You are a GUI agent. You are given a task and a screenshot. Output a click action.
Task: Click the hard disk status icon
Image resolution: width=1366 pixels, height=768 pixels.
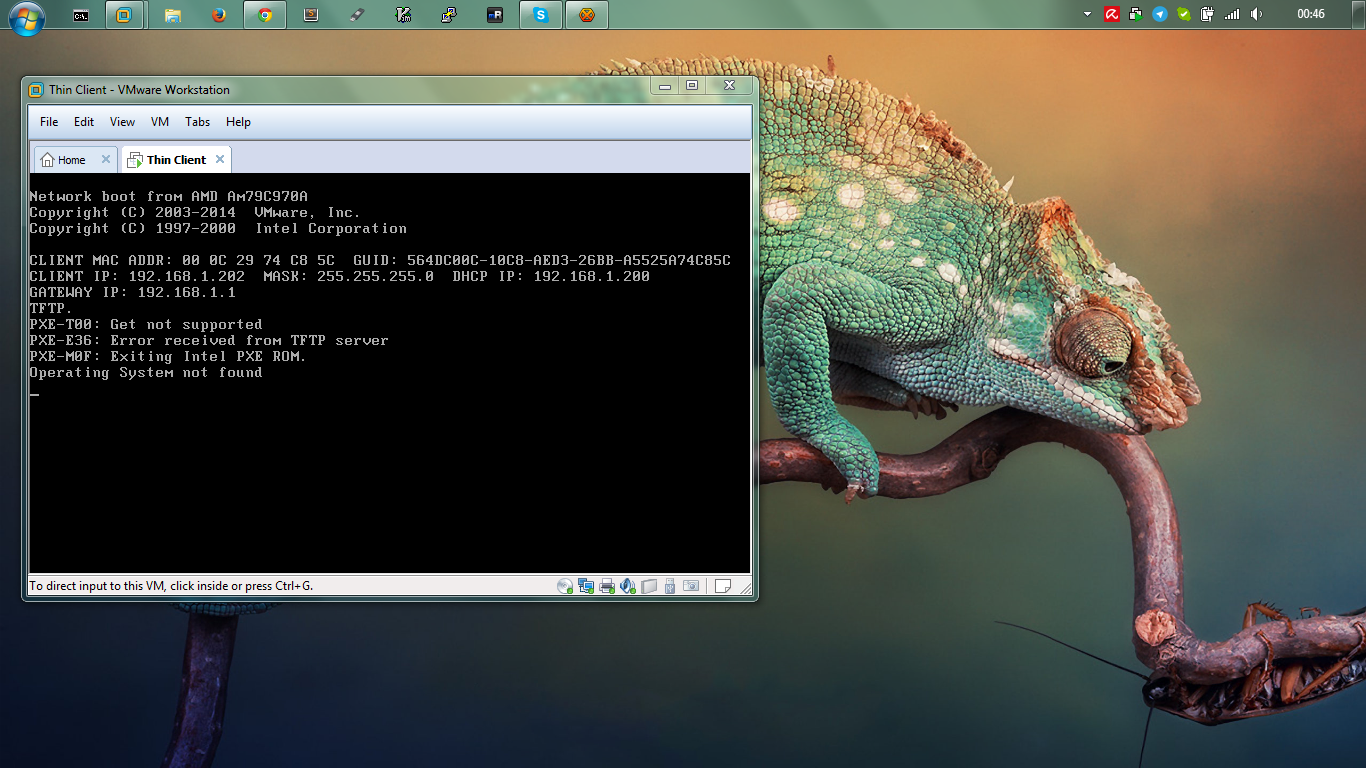click(x=649, y=586)
